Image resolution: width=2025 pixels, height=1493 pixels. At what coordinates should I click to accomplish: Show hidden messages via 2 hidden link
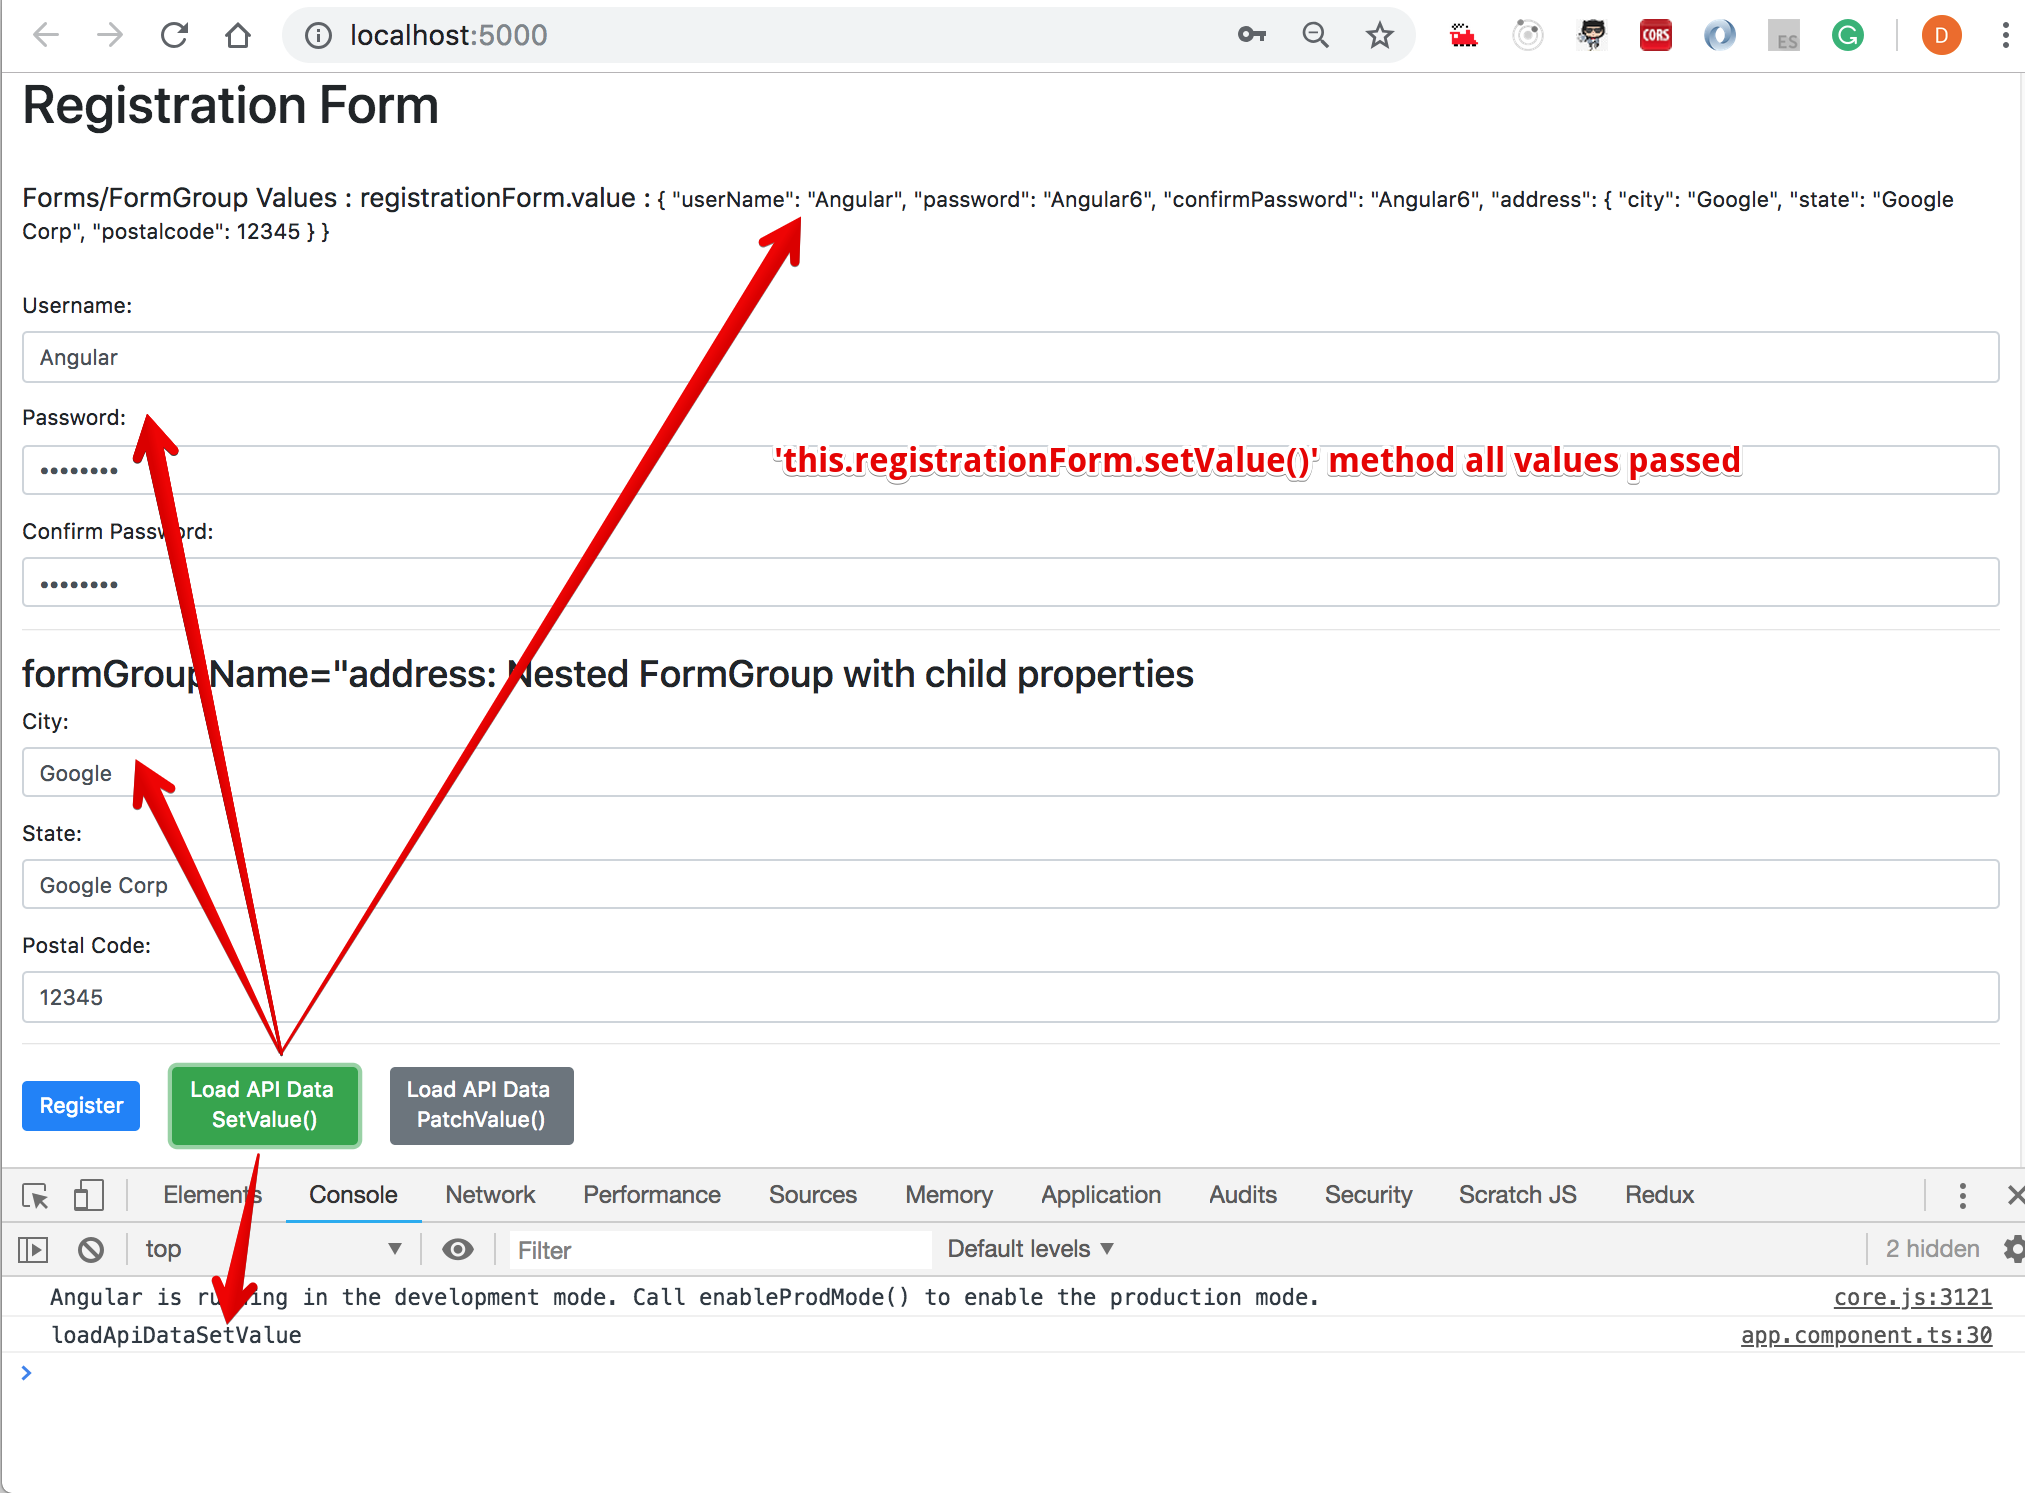1932,1249
